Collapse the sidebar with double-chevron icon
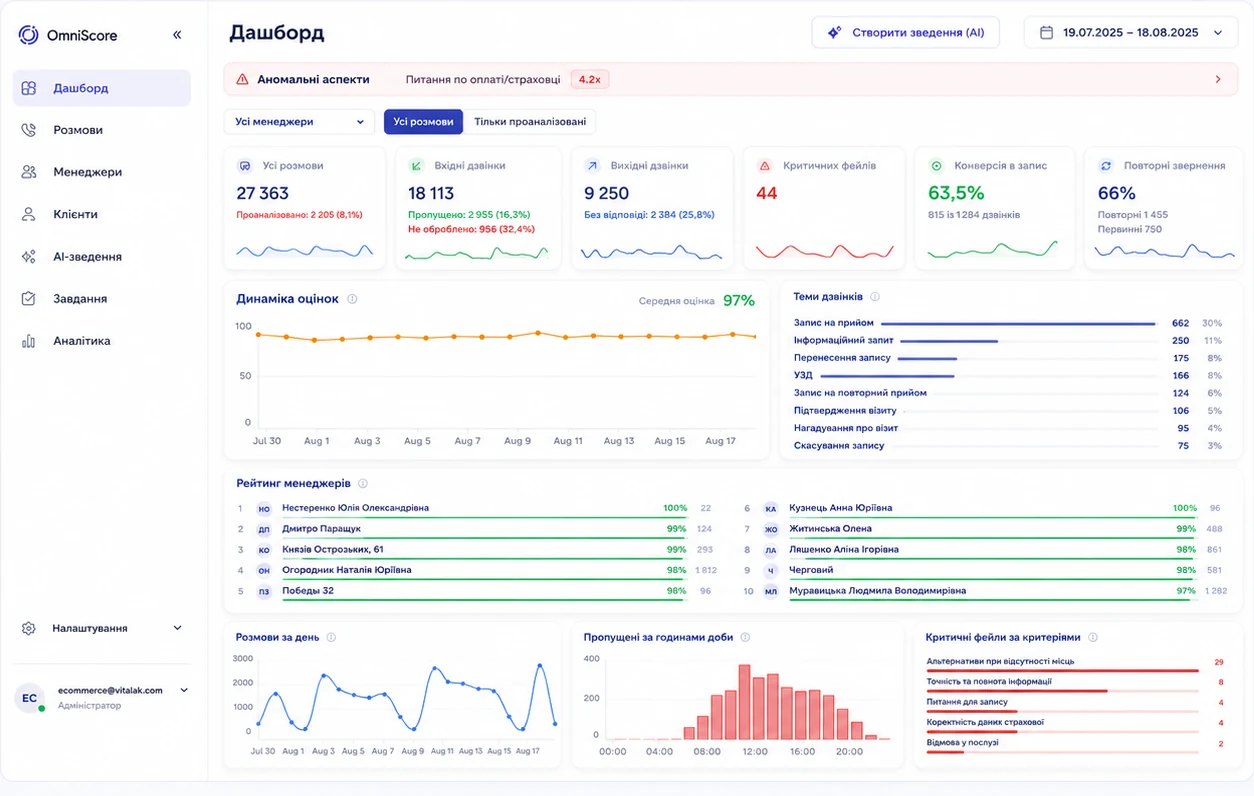 click(177, 35)
